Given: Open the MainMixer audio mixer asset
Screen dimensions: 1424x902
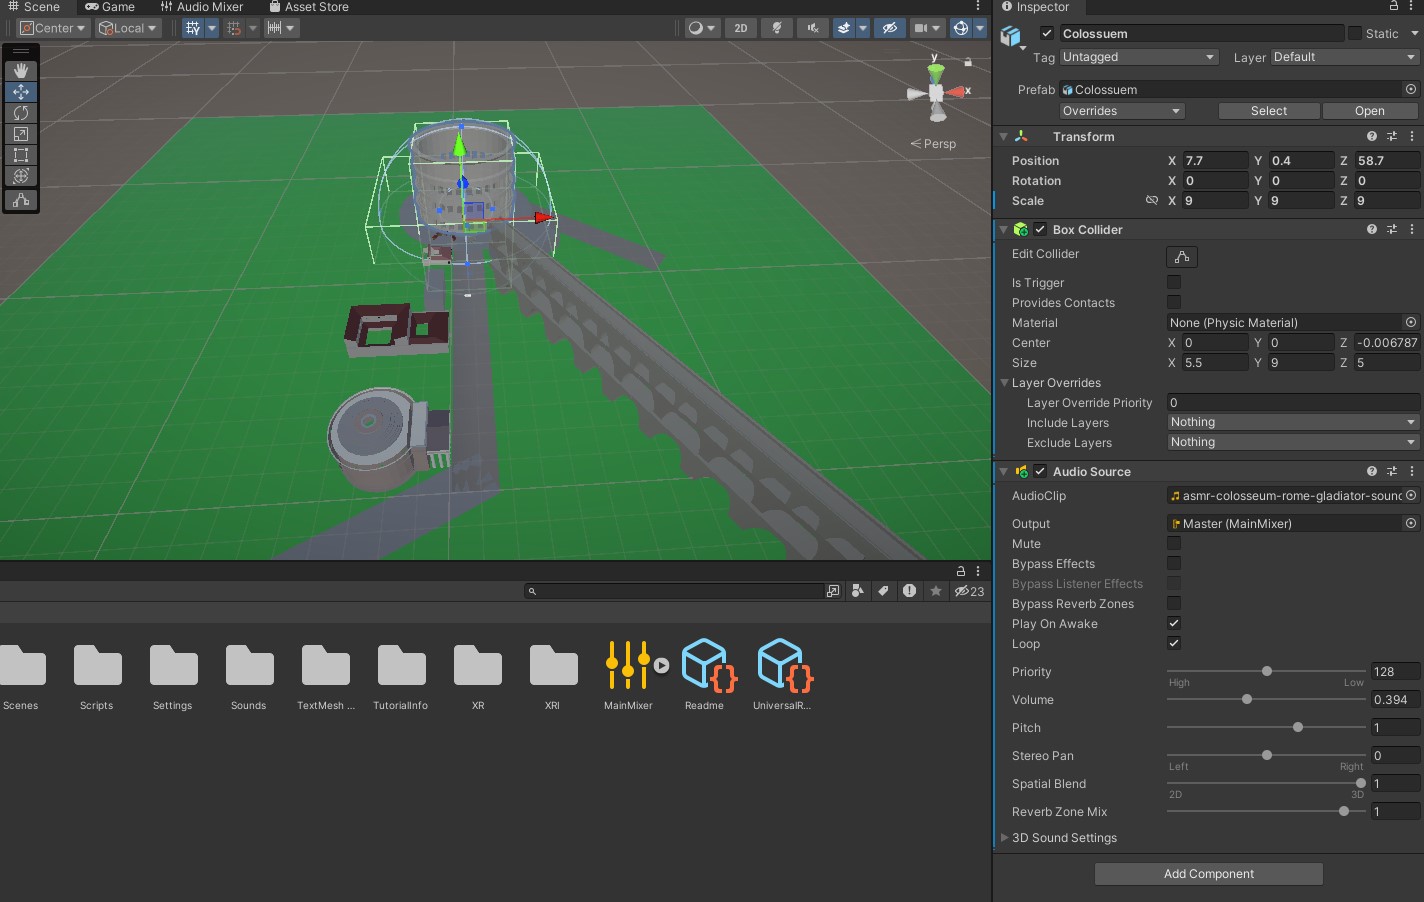Looking at the screenshot, I should [x=628, y=666].
